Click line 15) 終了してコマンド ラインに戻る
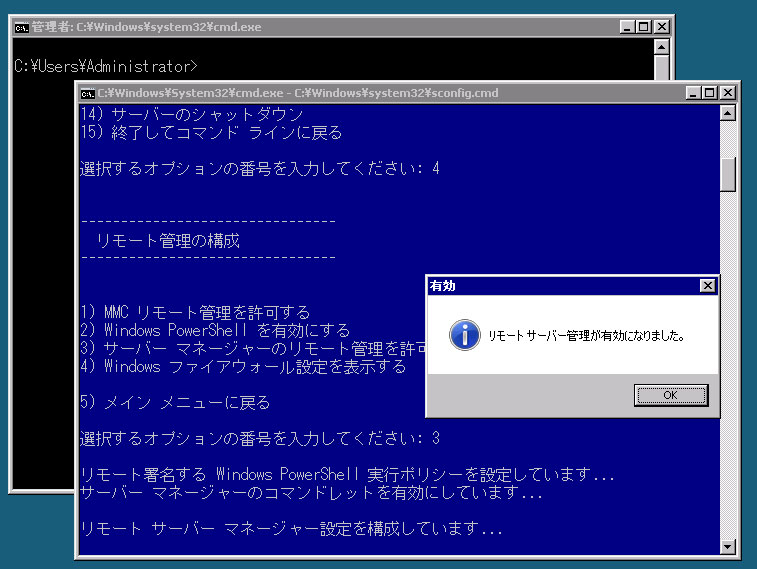Image resolution: width=757 pixels, height=569 pixels. pos(211,132)
